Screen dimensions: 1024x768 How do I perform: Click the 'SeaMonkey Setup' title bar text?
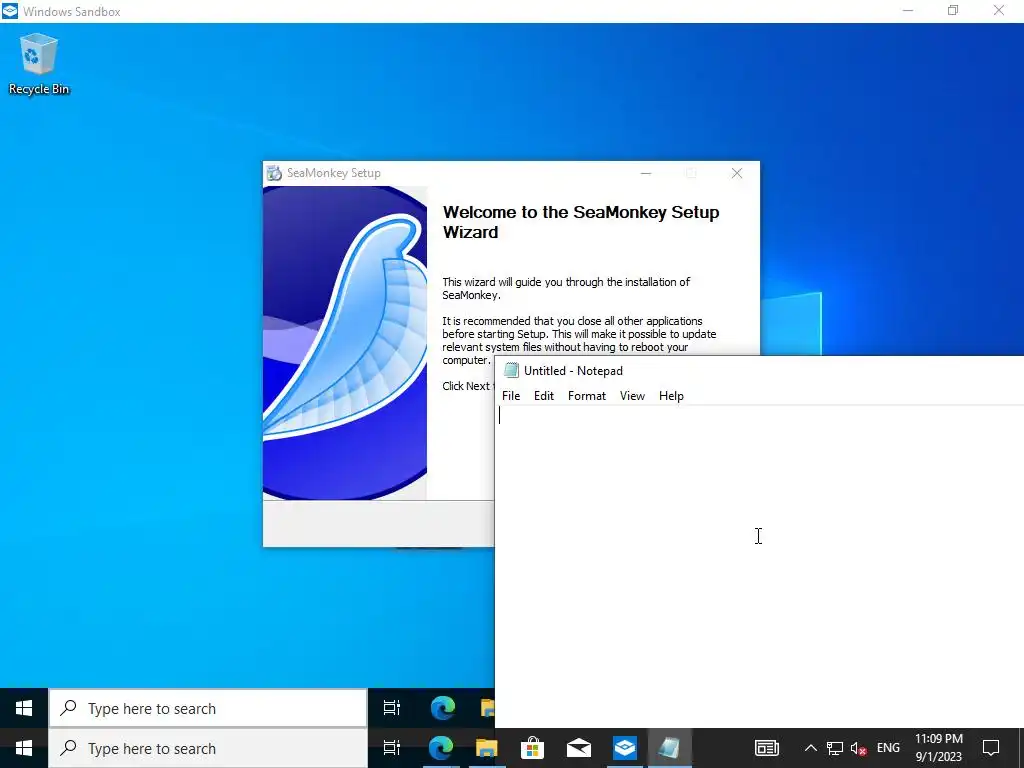[x=333, y=173]
